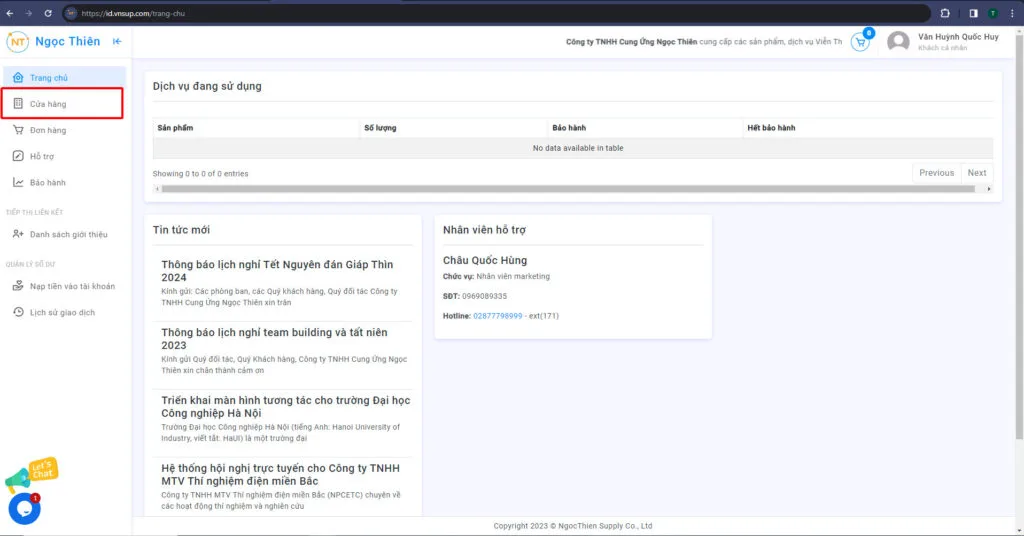Screen dimensions: 1024x536
Task: Click the Previous pagination button
Action: click(x=936, y=173)
